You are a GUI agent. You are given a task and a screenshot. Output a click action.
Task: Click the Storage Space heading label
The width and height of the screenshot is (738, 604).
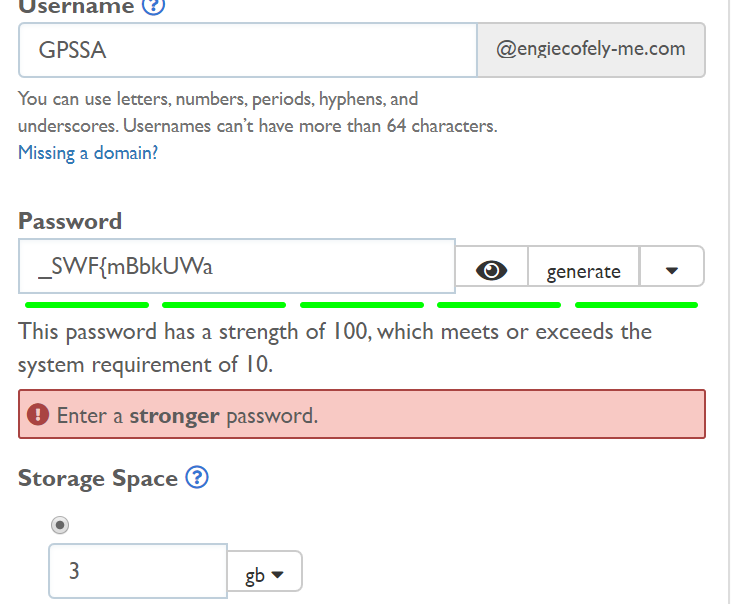click(x=98, y=478)
